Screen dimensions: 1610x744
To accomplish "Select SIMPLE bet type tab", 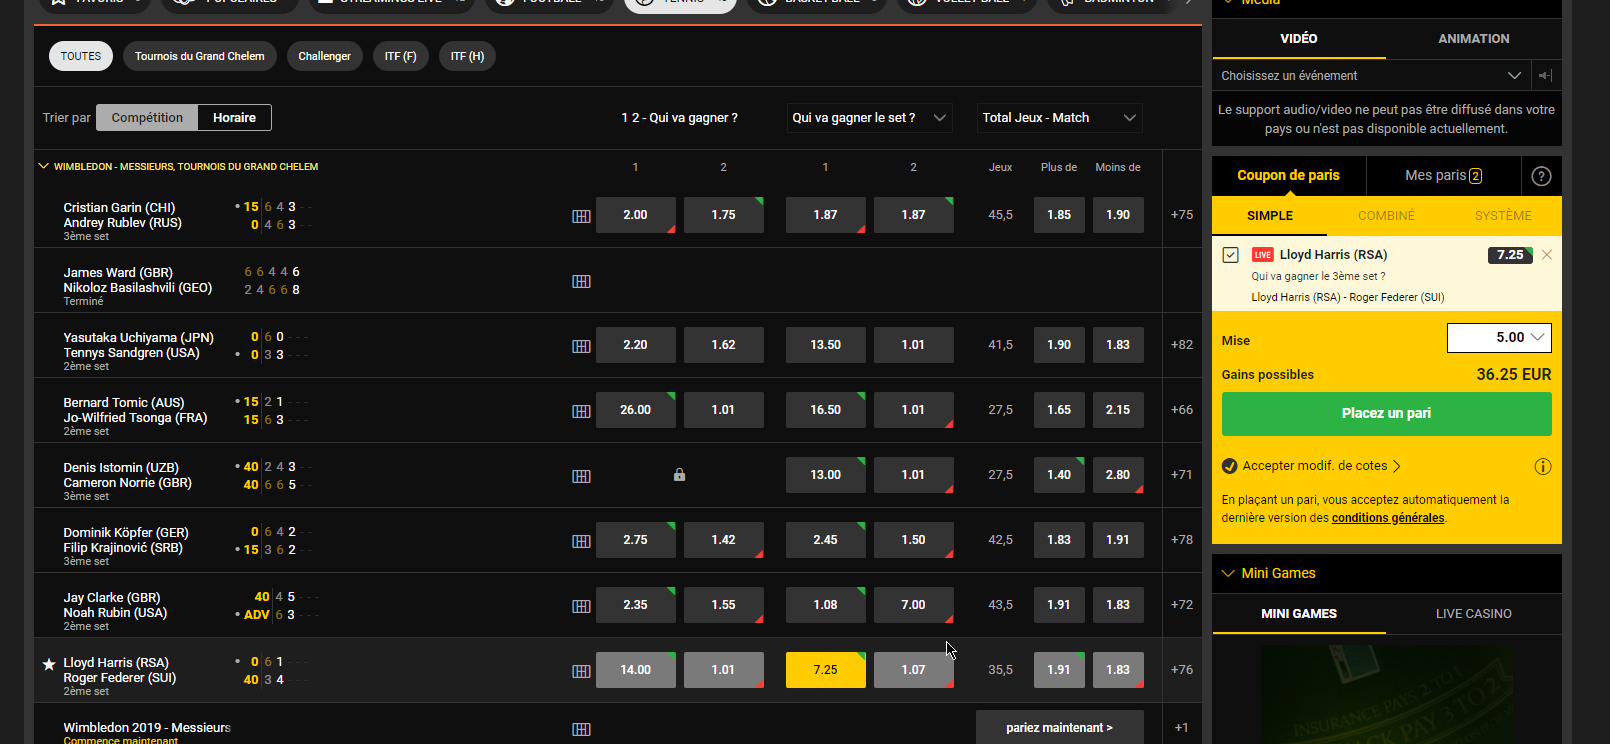I will pyautogui.click(x=1270, y=216).
